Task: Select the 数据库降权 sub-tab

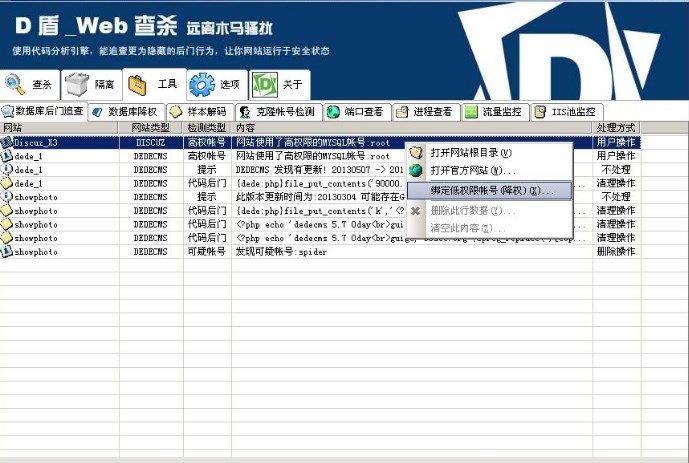Action: [125, 112]
